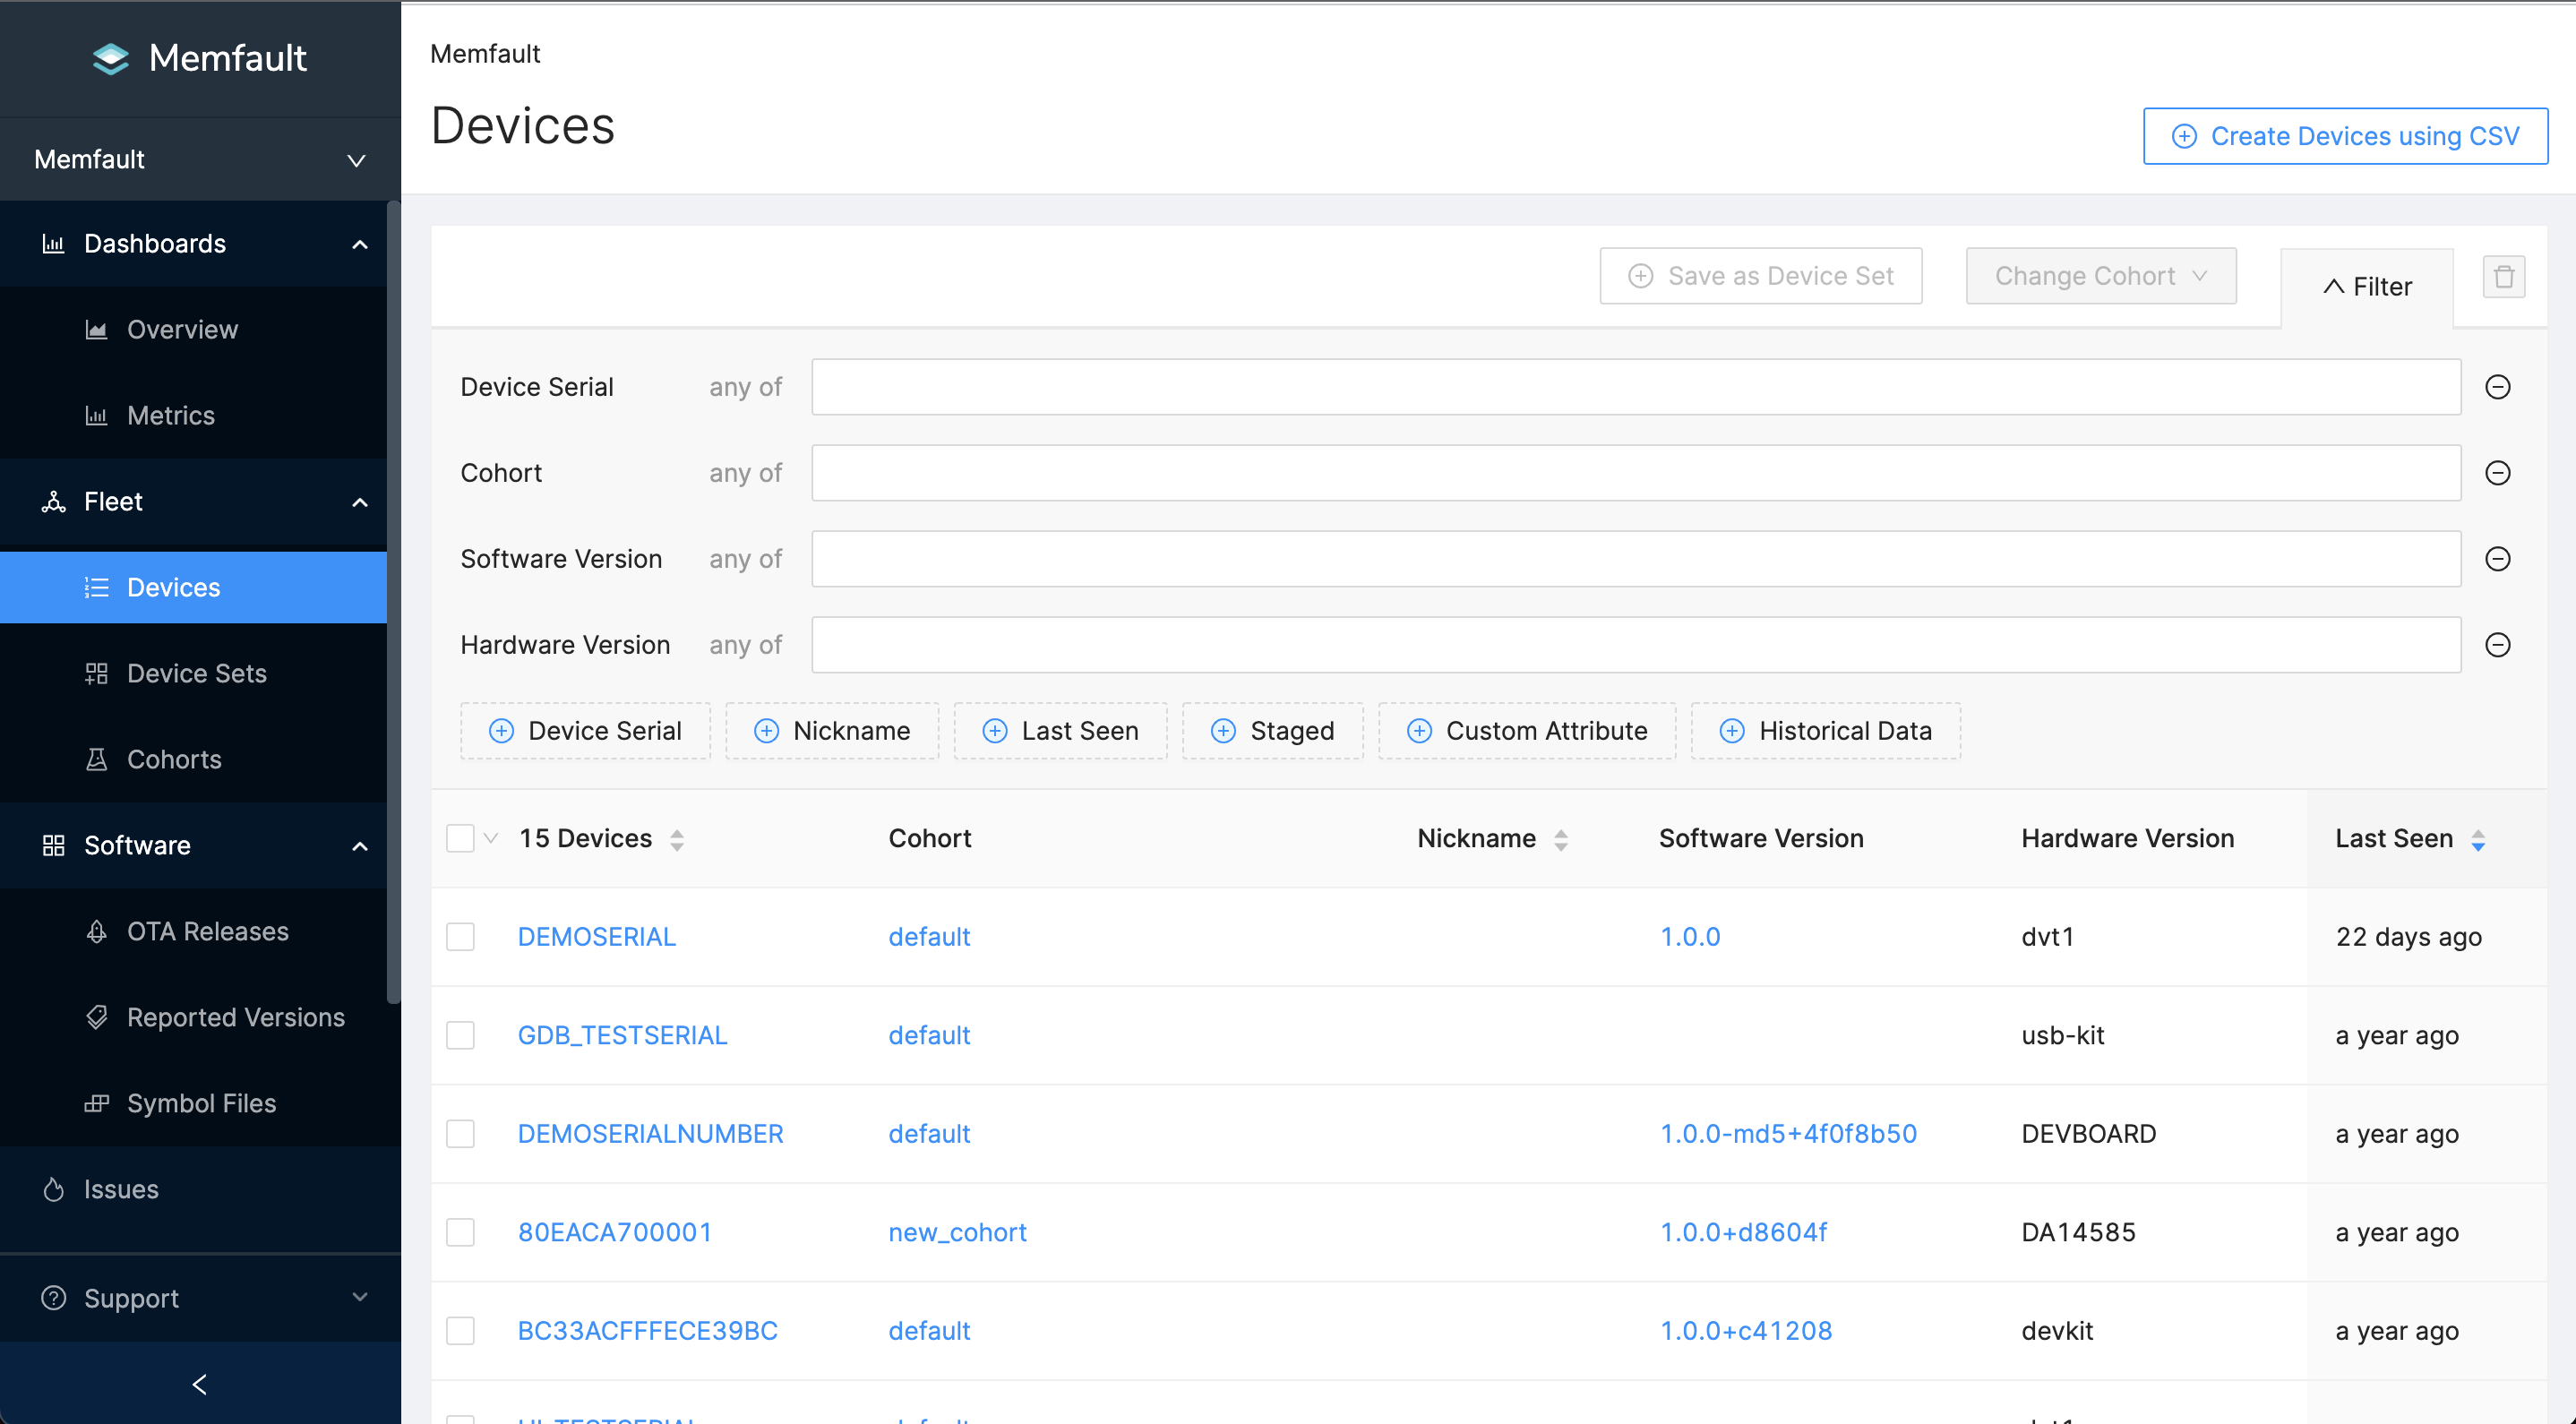Sort by Nickname column arrows
The width and height of the screenshot is (2576, 1424).
[1561, 840]
